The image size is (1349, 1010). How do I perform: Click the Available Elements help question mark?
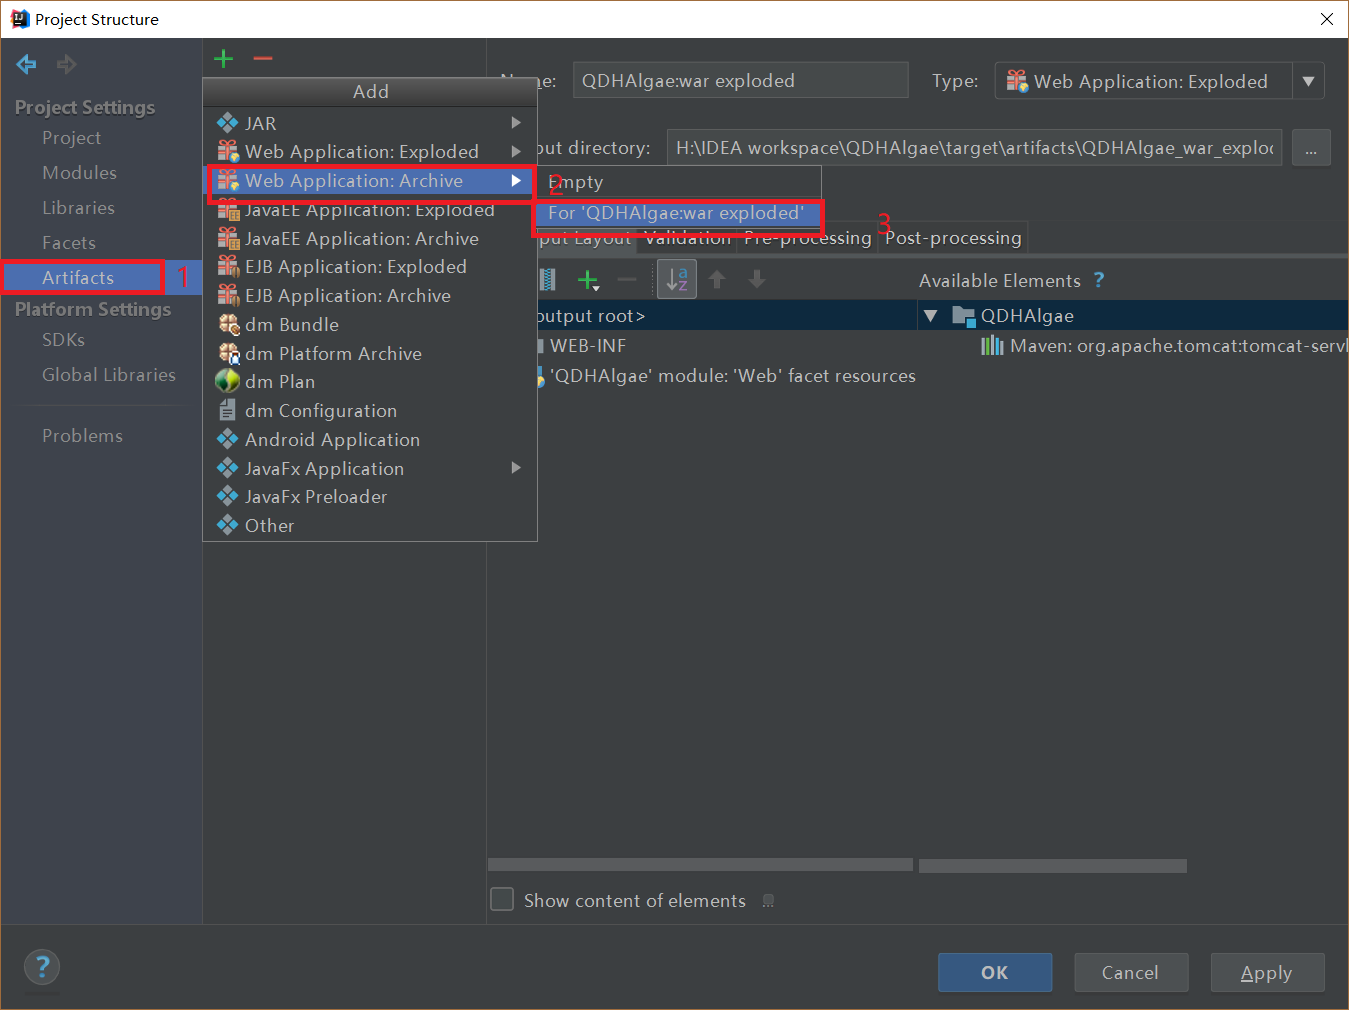(1099, 280)
